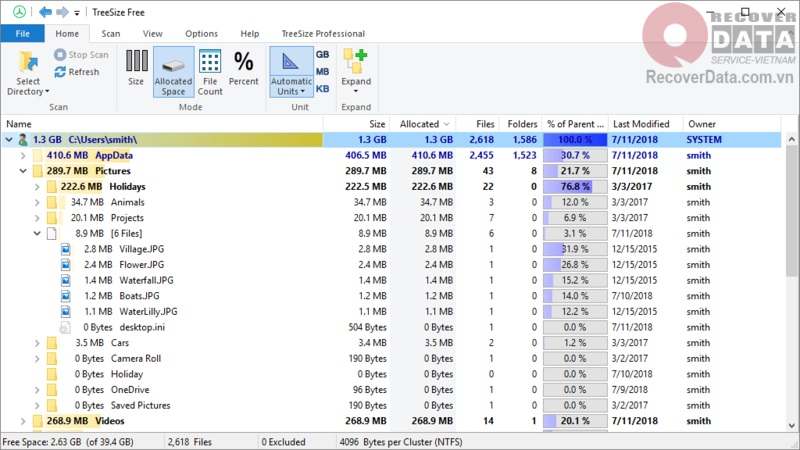This screenshot has height=450, width=800.
Task: Collapse the [6 Files] group
Action: coord(37,234)
